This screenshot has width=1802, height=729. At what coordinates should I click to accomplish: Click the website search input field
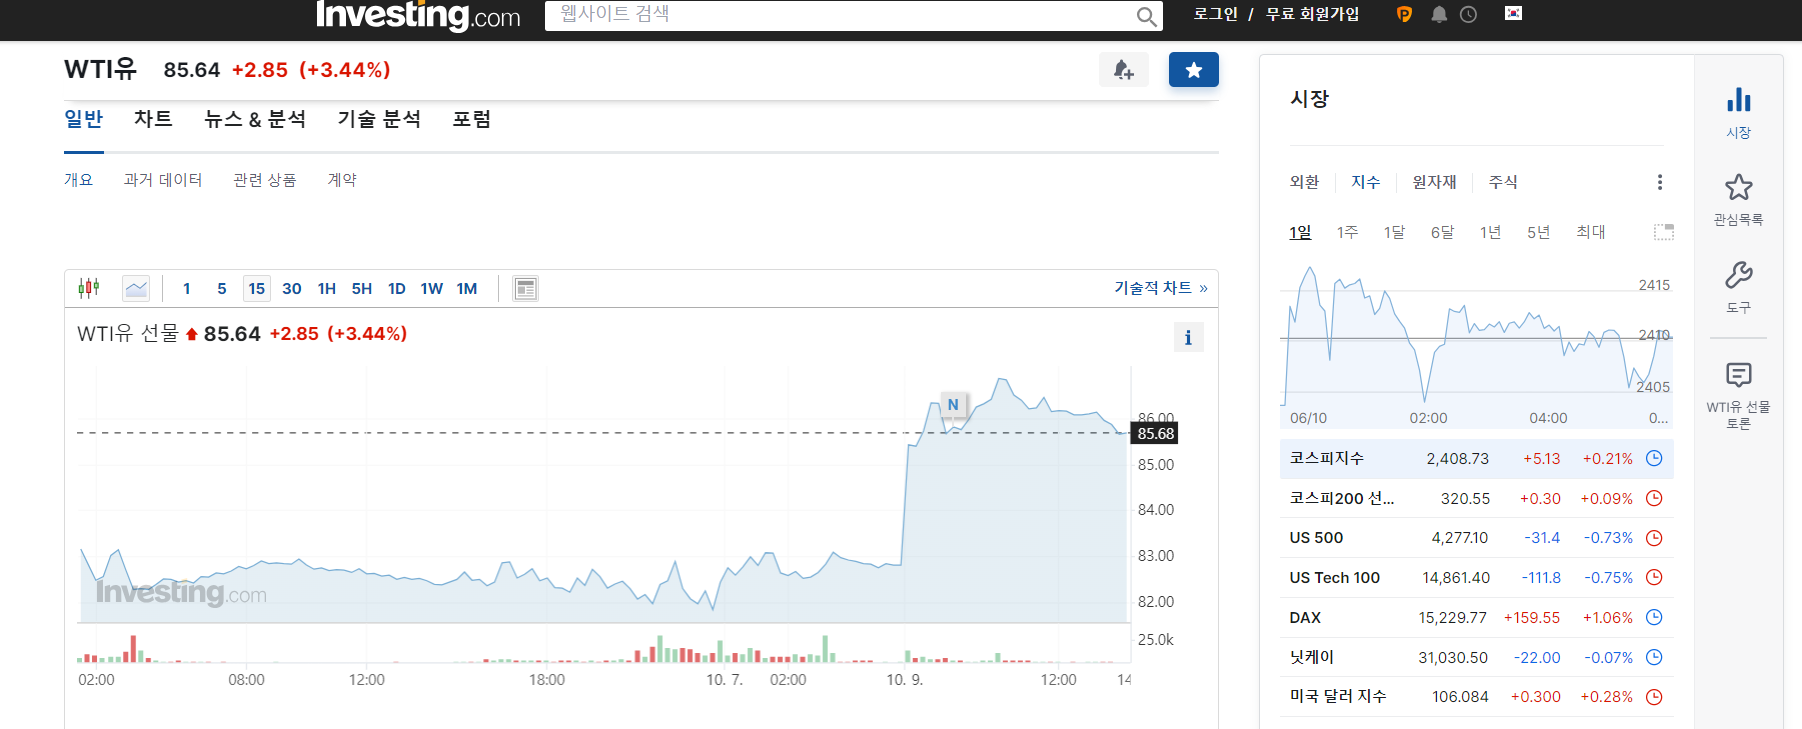coord(853,15)
